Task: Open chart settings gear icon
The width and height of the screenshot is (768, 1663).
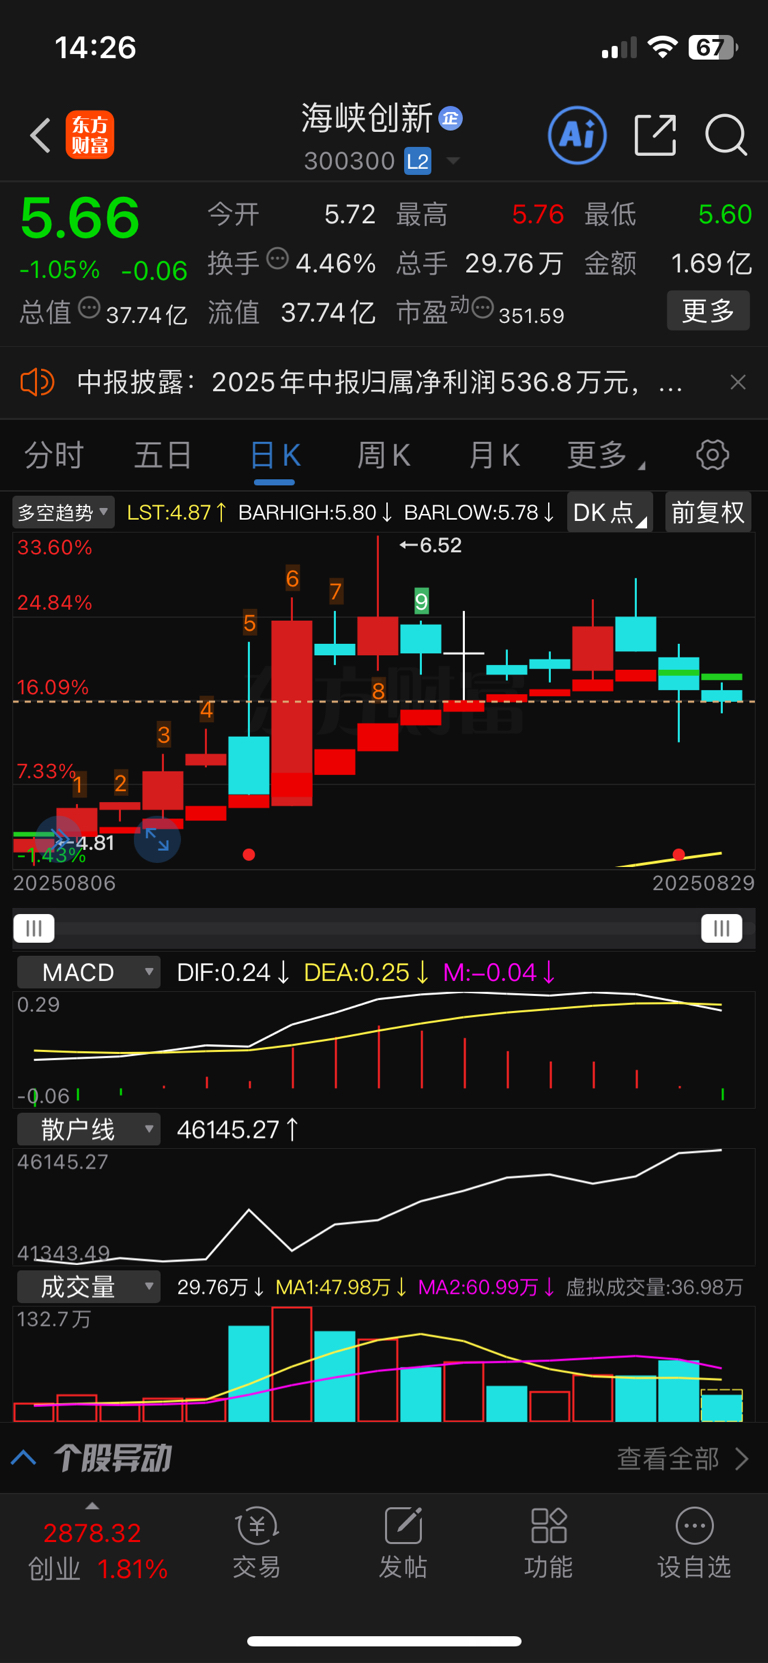Action: (x=712, y=455)
